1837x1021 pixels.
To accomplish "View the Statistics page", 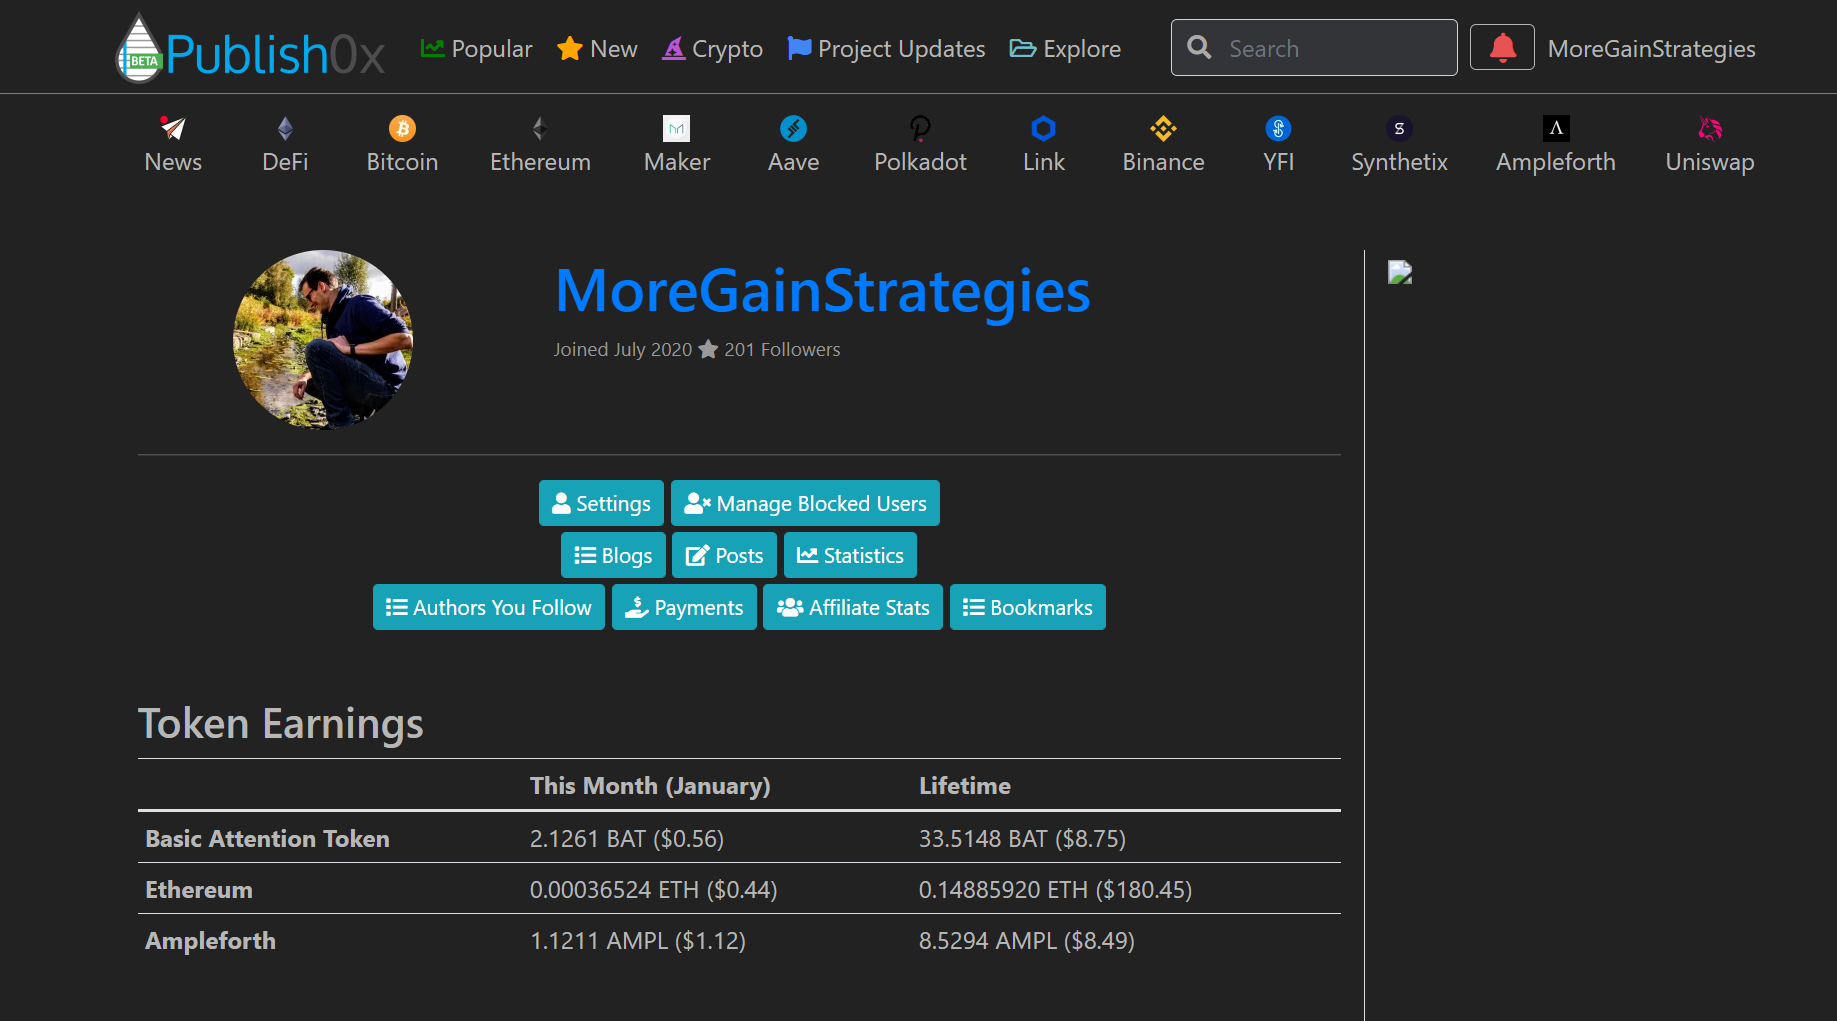I will 850,555.
